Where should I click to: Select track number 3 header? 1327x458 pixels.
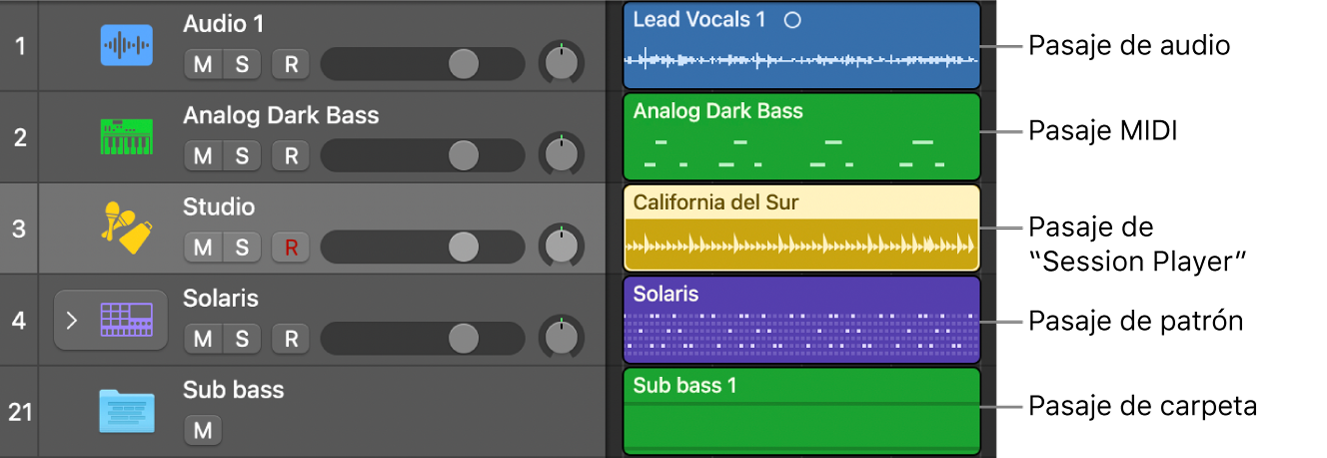(x=19, y=228)
